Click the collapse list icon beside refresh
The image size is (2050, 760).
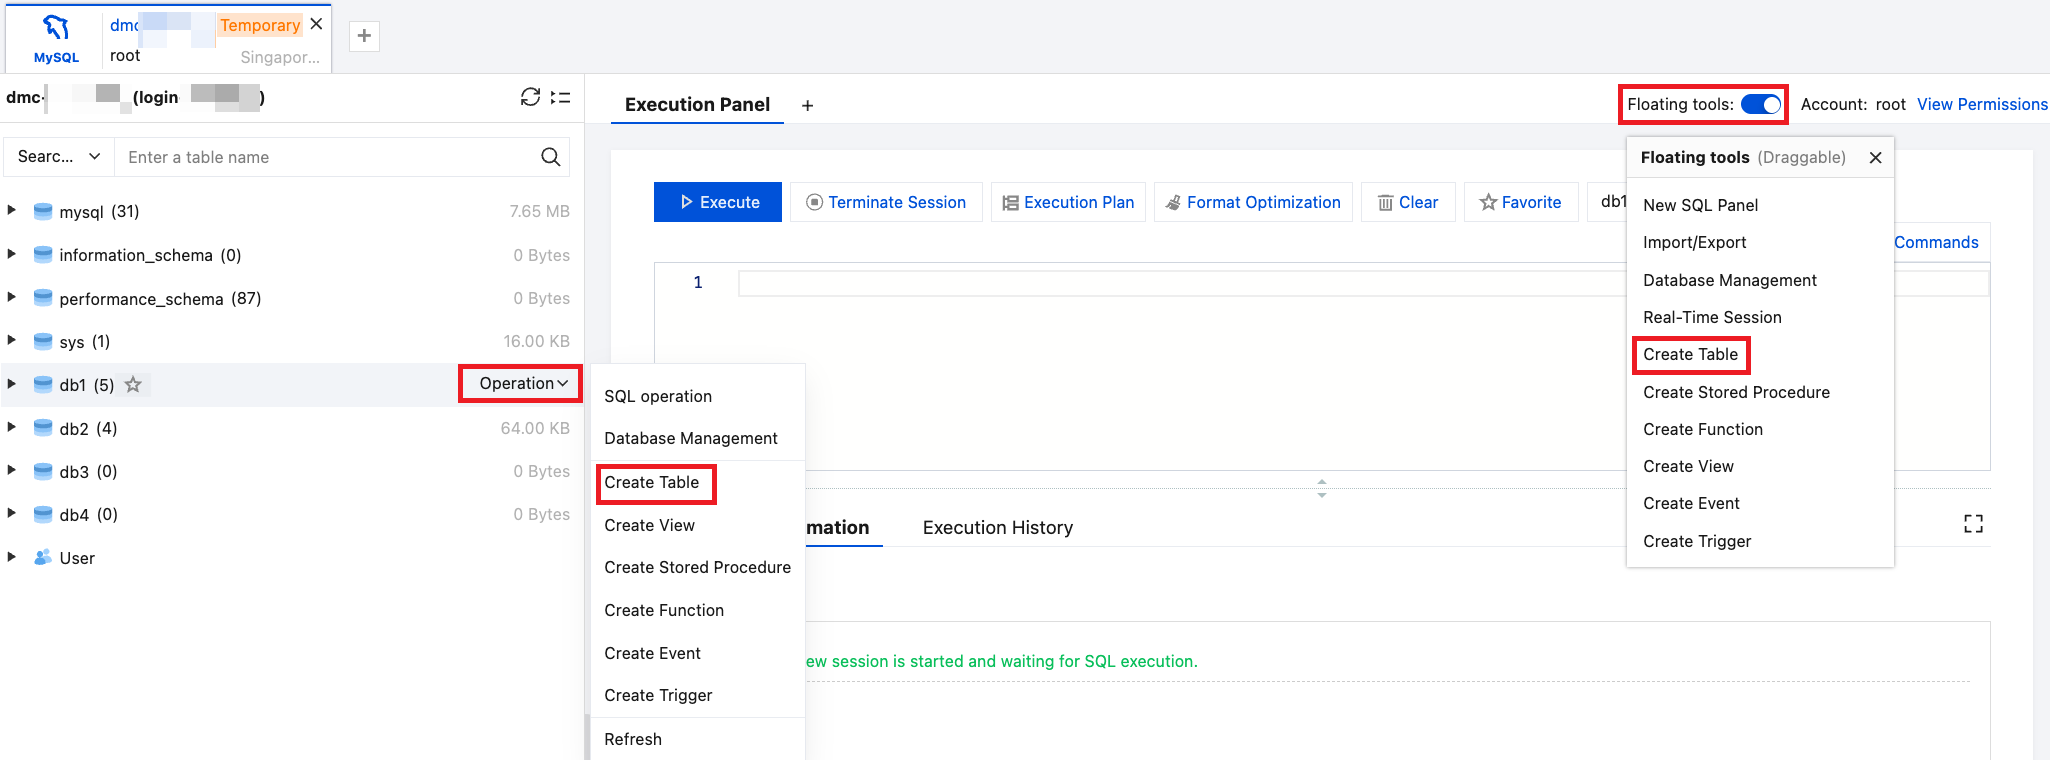point(561,97)
